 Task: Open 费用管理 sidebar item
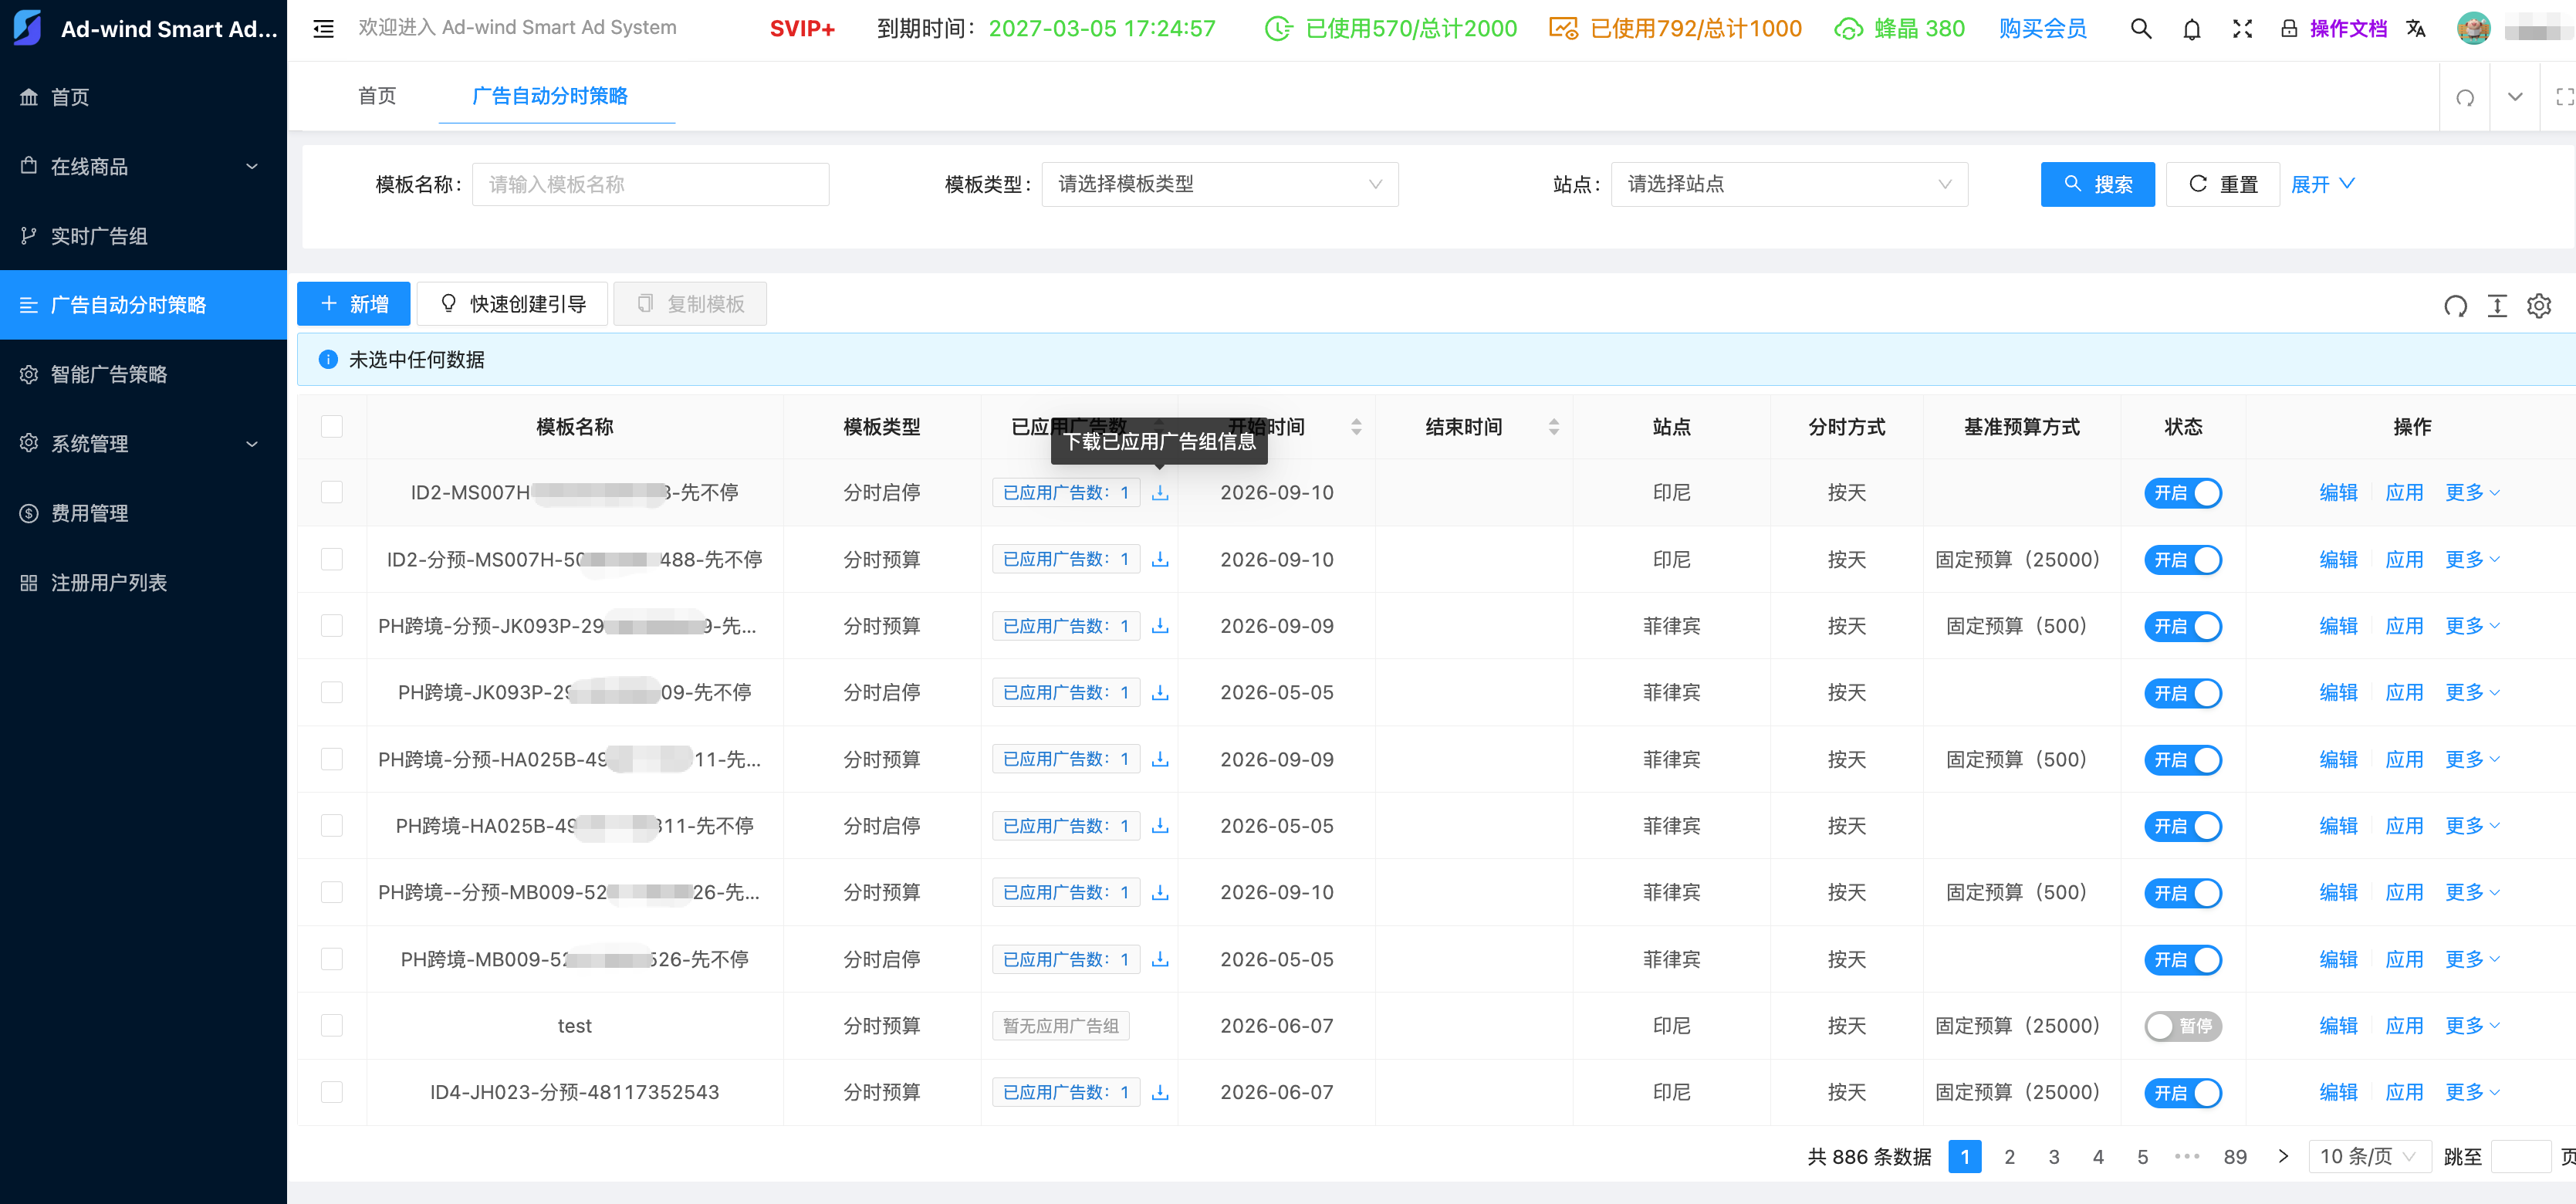[x=143, y=514]
